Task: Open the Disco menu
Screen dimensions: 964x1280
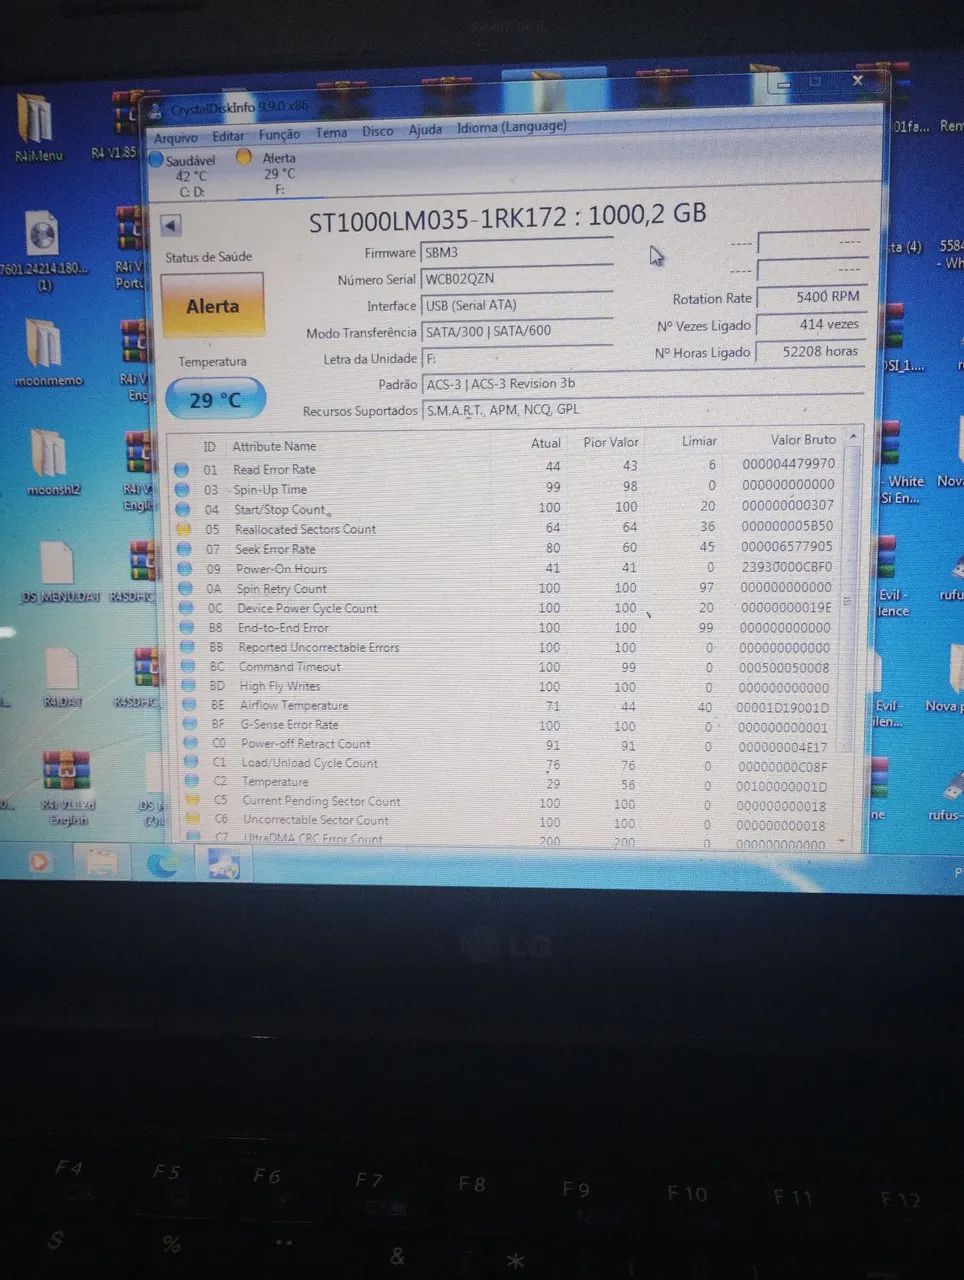Action: click(377, 131)
